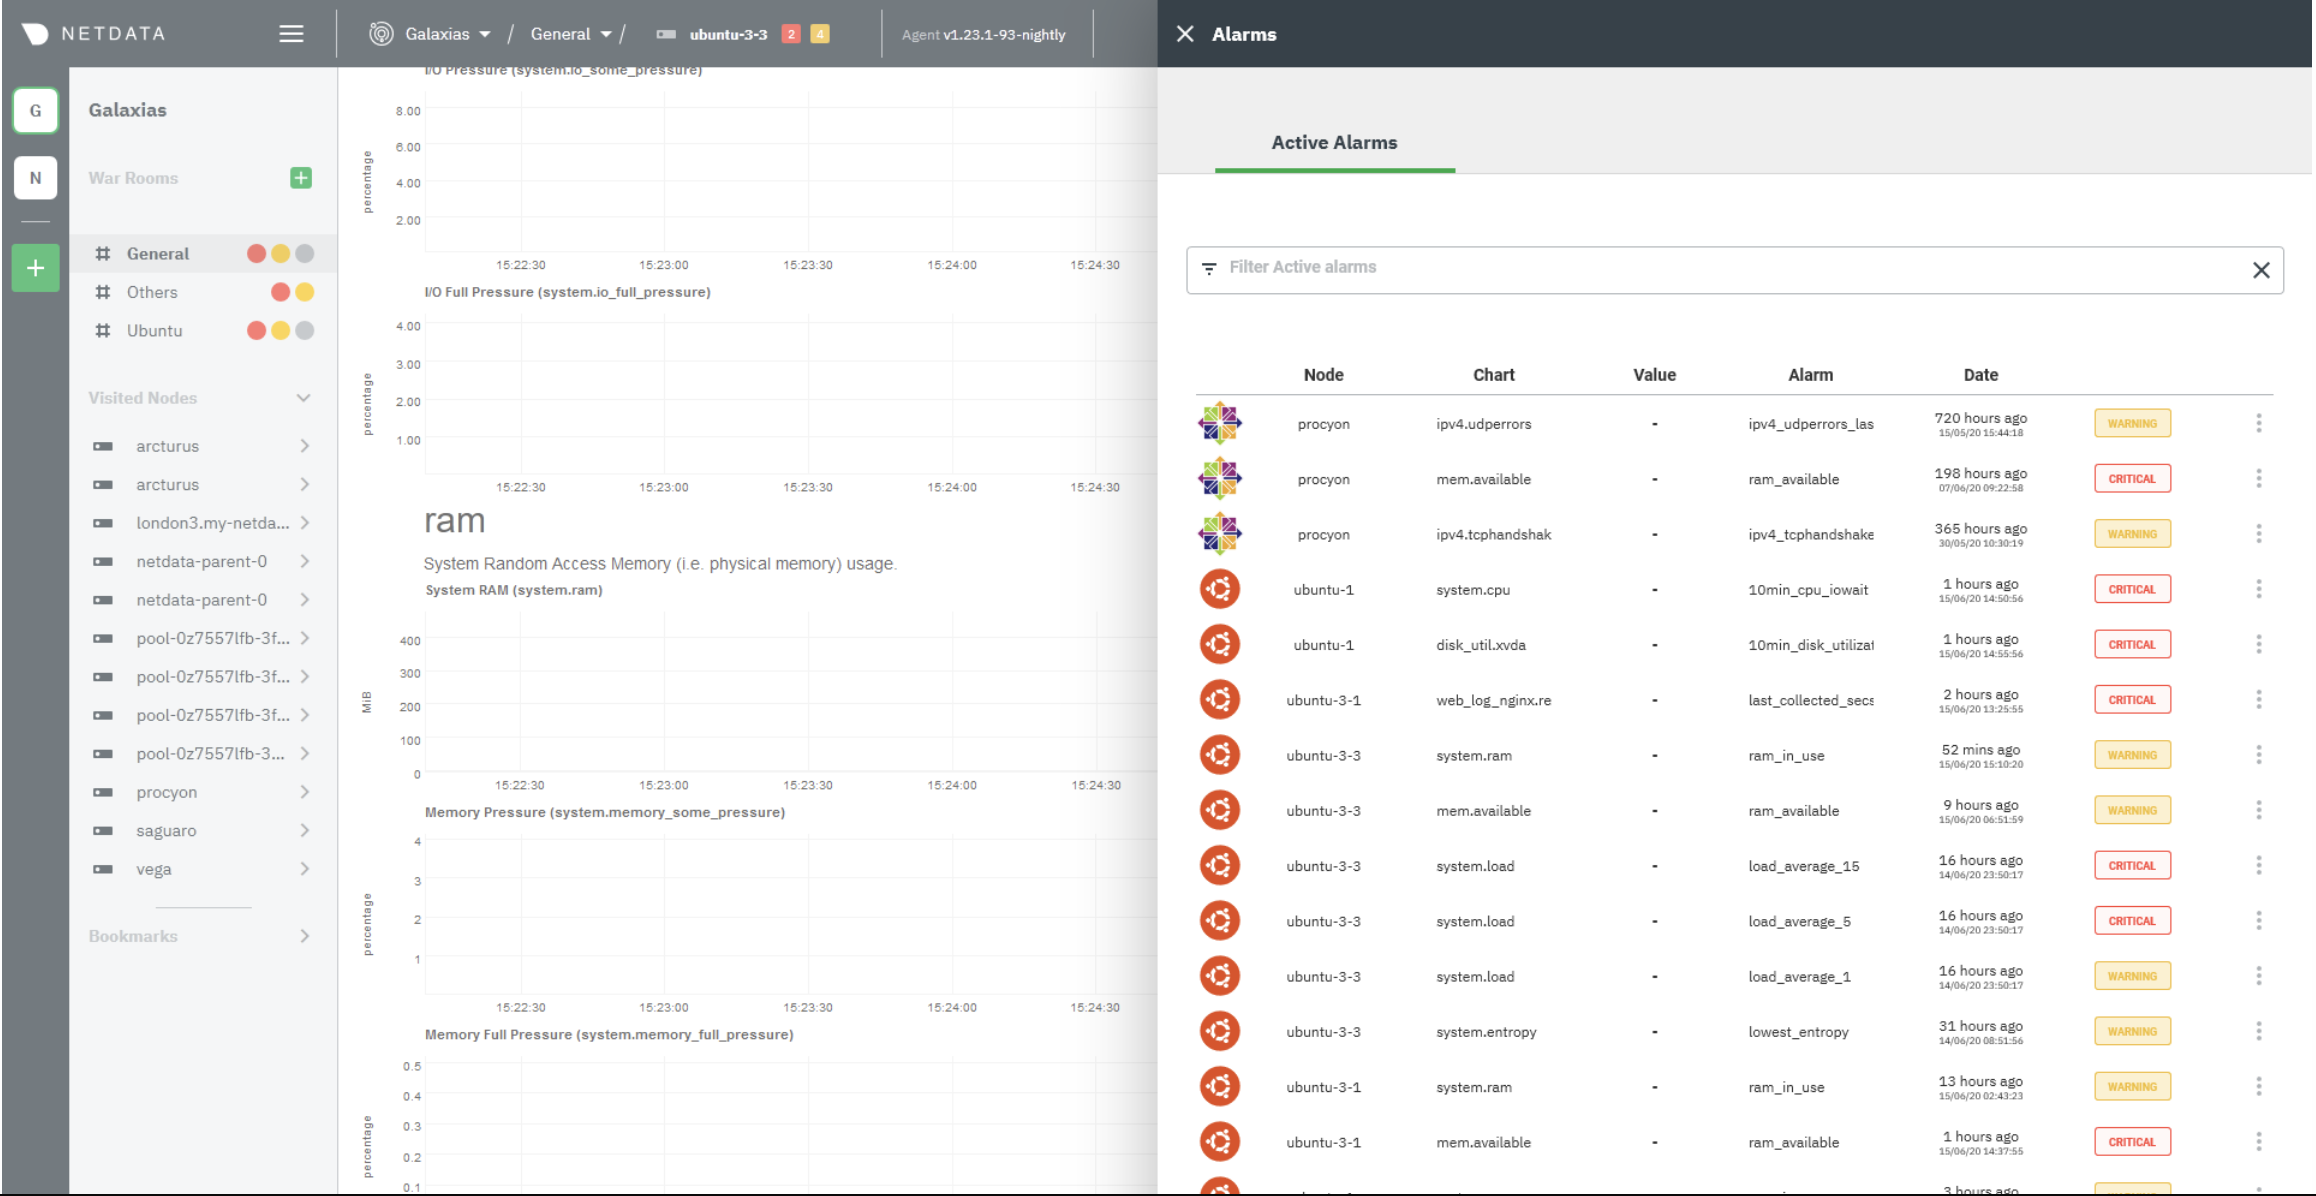
Task: Open the hamburger navigation menu
Action: tap(291, 33)
